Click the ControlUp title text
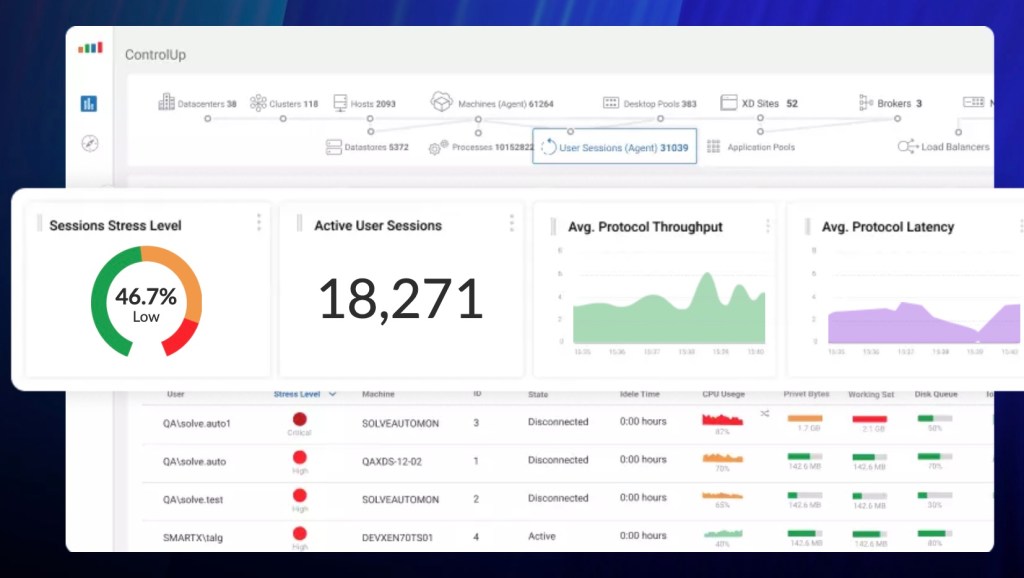1024x578 pixels. coord(155,55)
